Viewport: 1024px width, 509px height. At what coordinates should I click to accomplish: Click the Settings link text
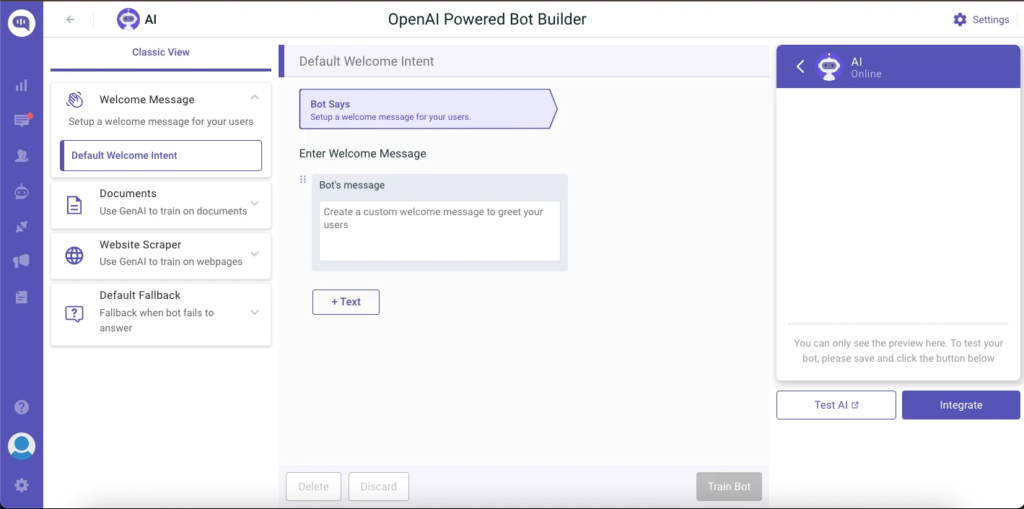(x=991, y=20)
